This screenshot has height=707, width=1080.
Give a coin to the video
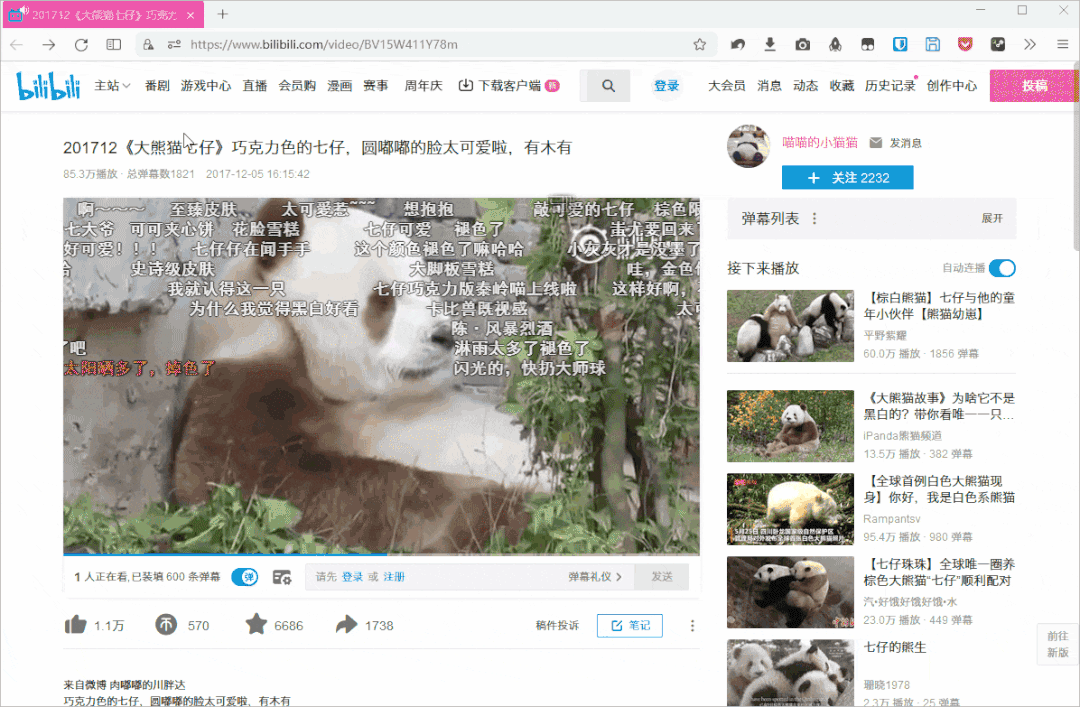click(165, 625)
